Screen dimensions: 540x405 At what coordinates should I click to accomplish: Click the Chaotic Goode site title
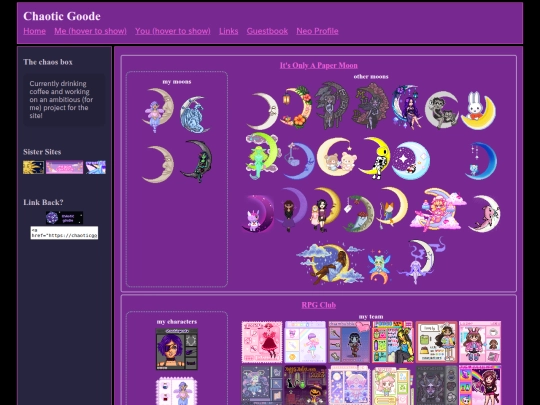point(62,16)
